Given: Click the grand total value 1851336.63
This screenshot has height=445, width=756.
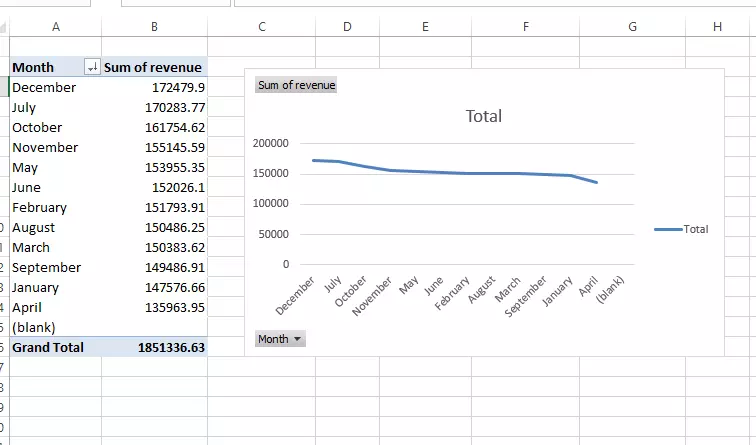Looking at the screenshot, I should 171,347.
